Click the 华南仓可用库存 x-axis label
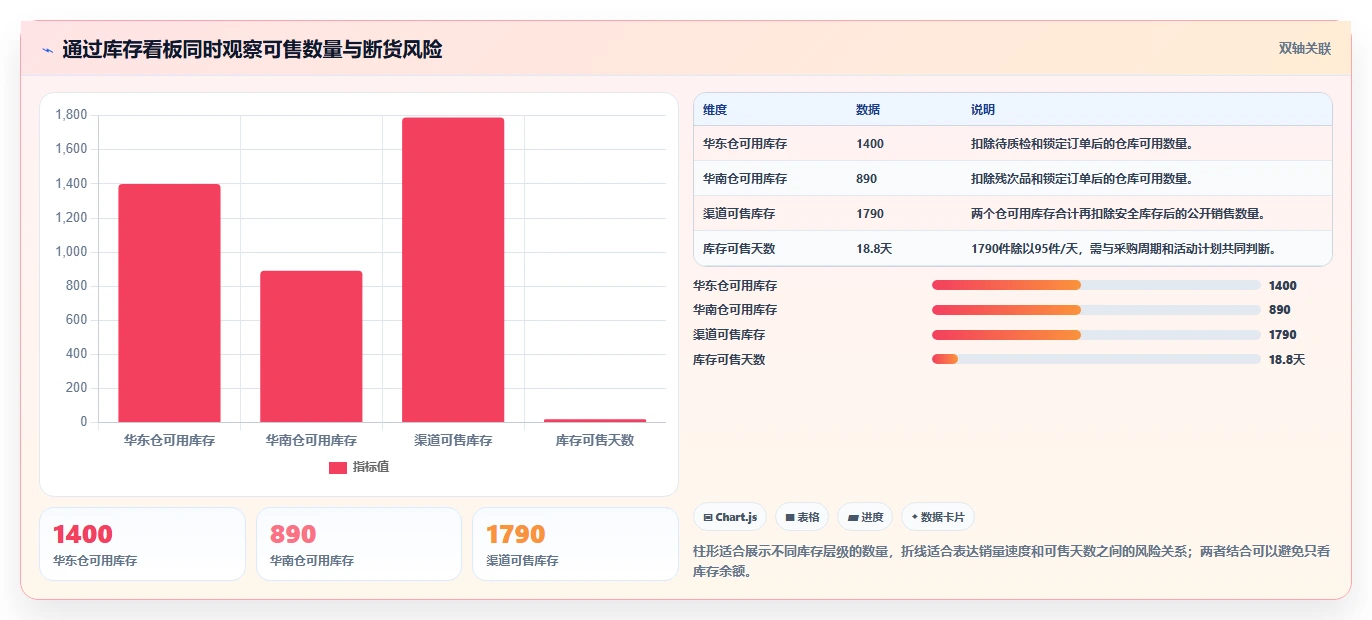1372x620 pixels. tap(311, 440)
